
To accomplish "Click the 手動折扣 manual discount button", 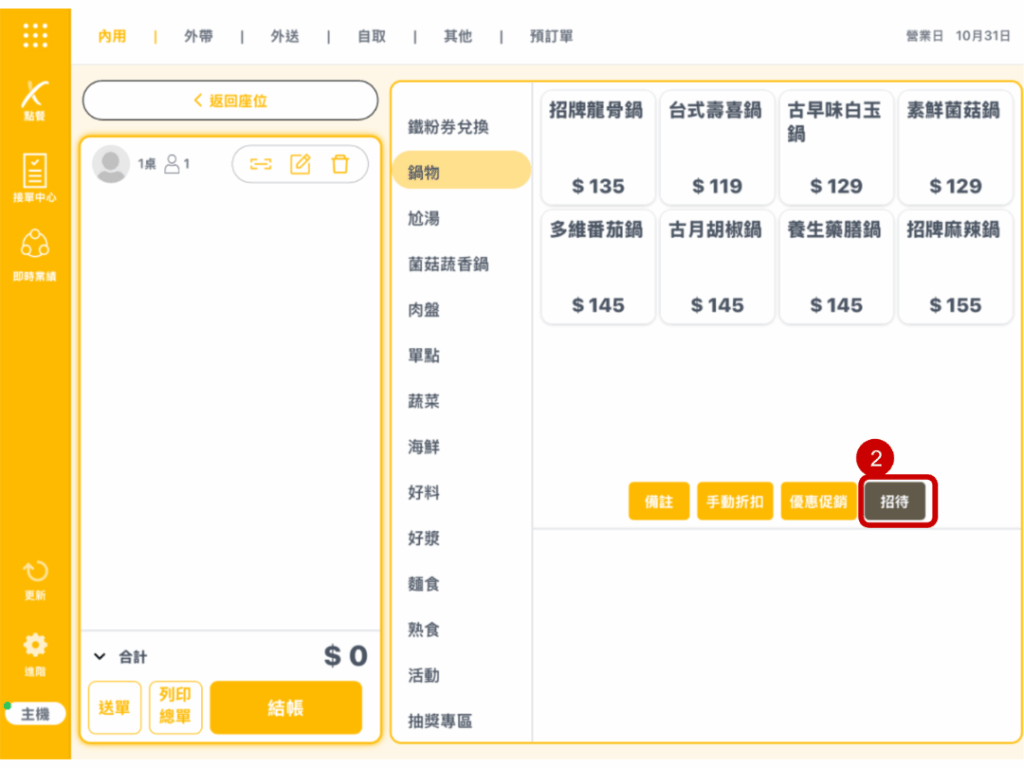I will pyautogui.click(x=735, y=502).
